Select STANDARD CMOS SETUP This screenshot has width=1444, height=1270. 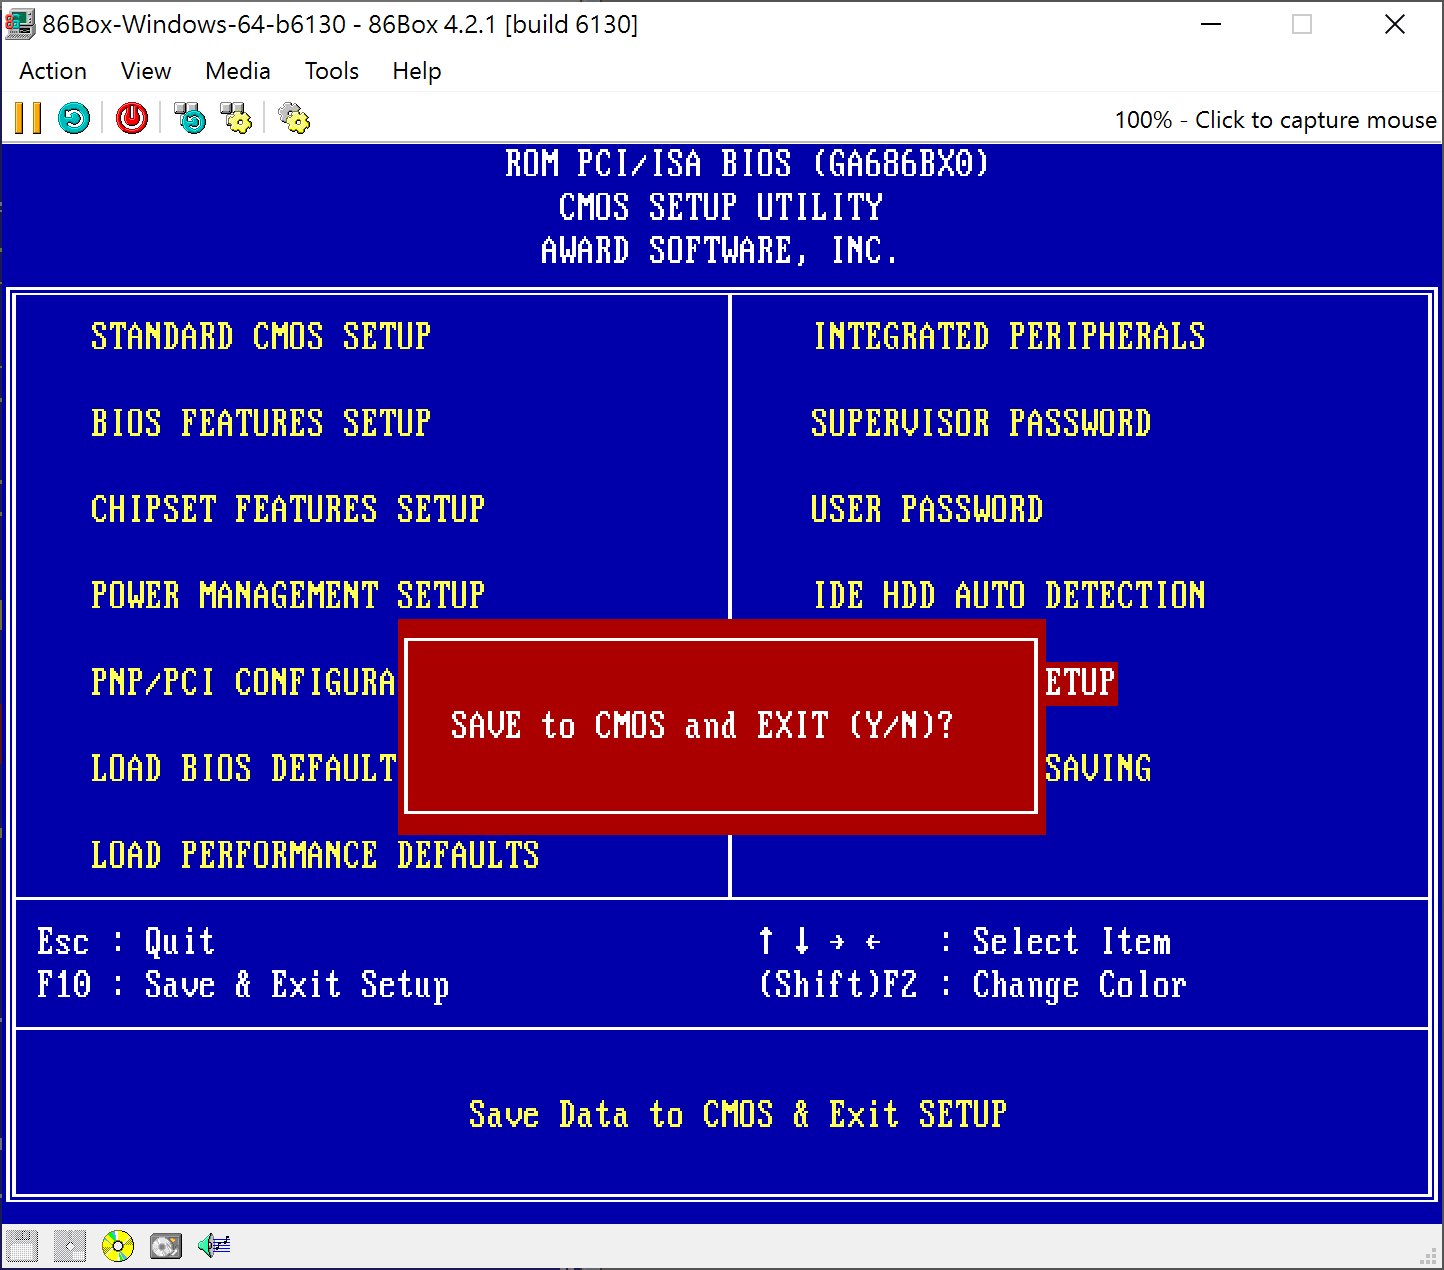(261, 337)
